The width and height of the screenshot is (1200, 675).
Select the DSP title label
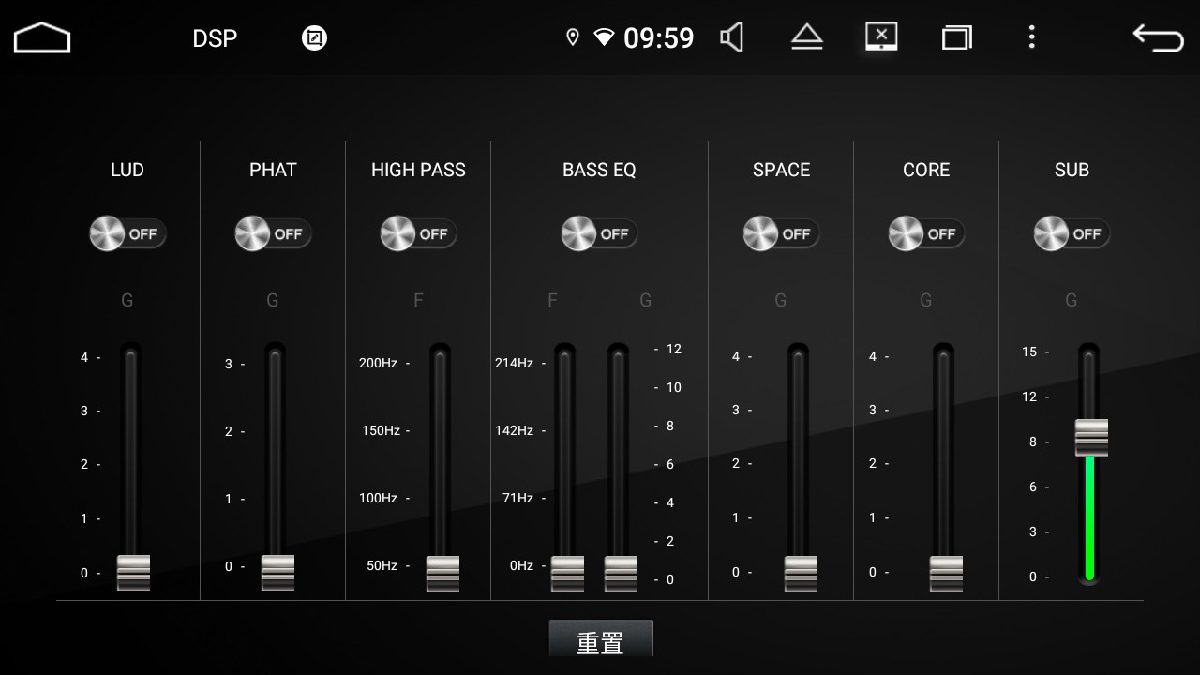[215, 39]
